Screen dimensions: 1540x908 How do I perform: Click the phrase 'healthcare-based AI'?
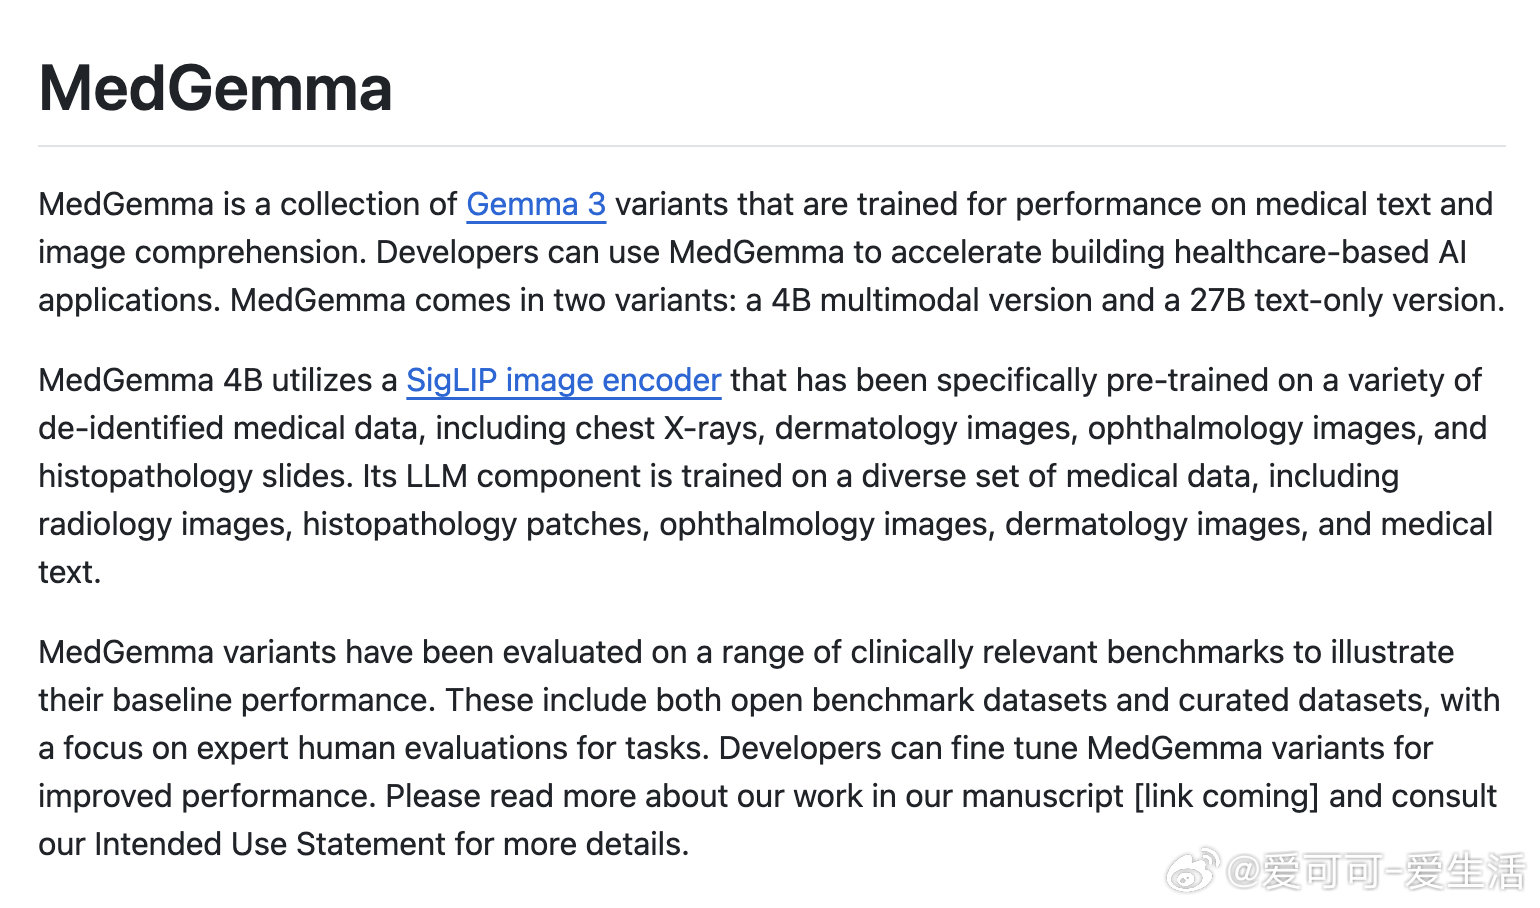click(x=1320, y=252)
